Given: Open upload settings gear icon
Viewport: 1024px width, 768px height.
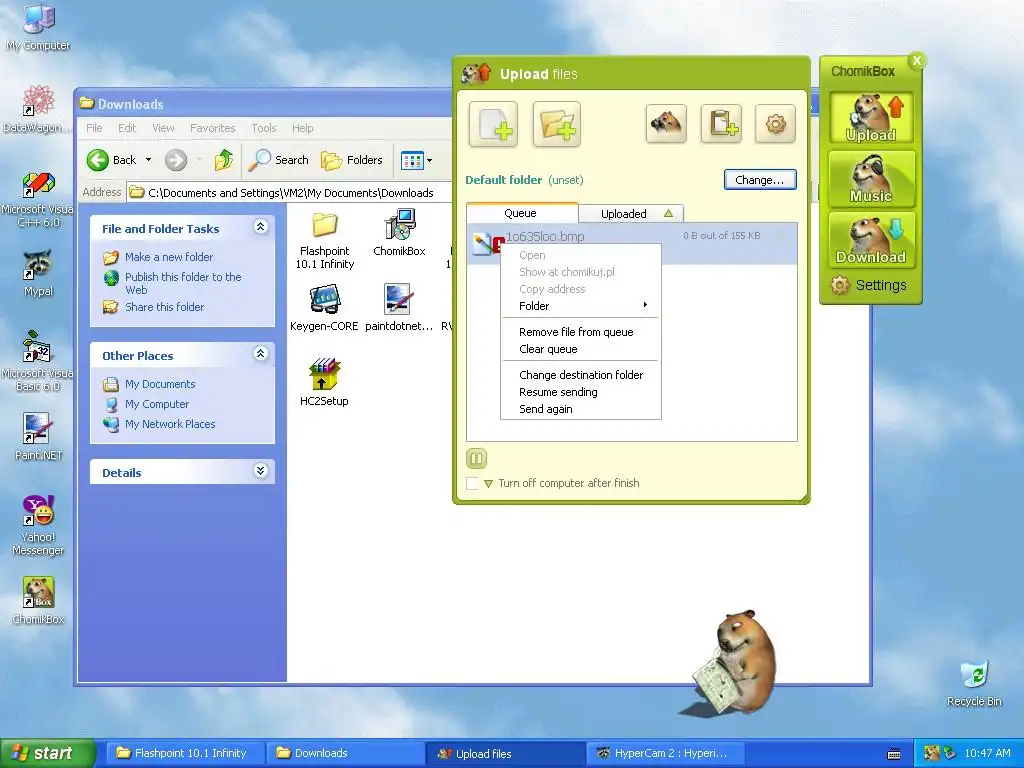Looking at the screenshot, I should [775, 123].
